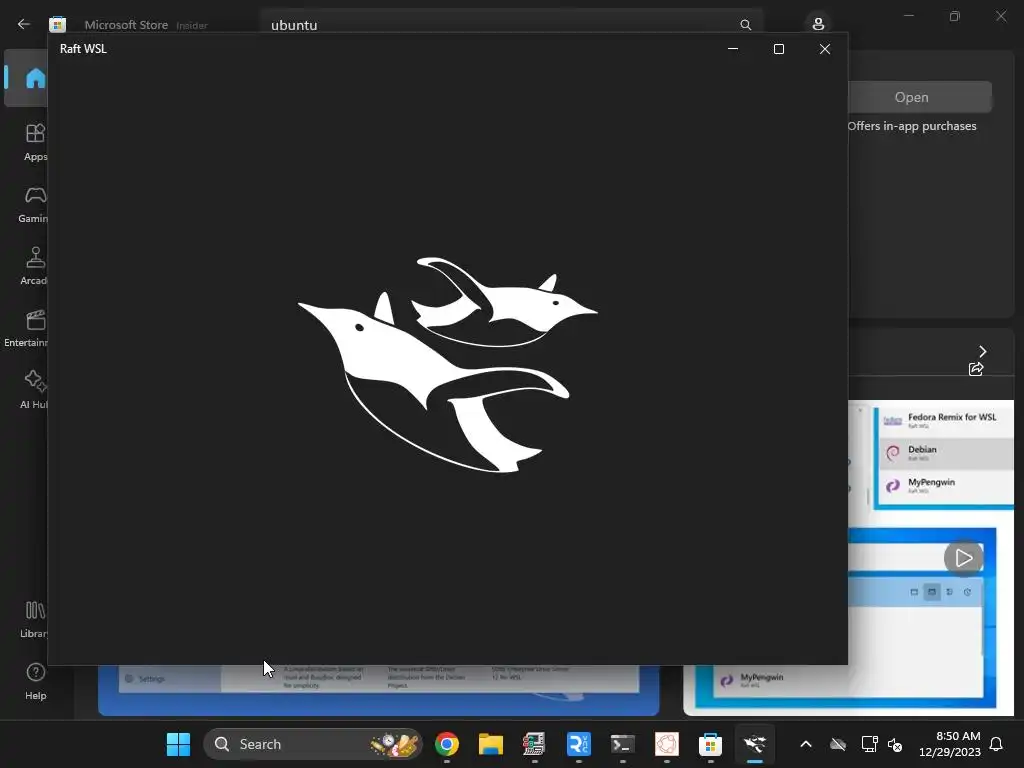Open Entertainment section in Store sidebar
This screenshot has height=768, width=1024.
(27, 328)
